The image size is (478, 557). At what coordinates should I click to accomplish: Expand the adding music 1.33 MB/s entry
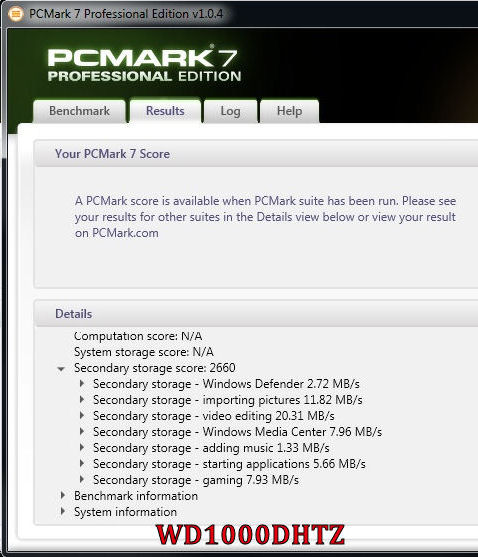coord(82,448)
